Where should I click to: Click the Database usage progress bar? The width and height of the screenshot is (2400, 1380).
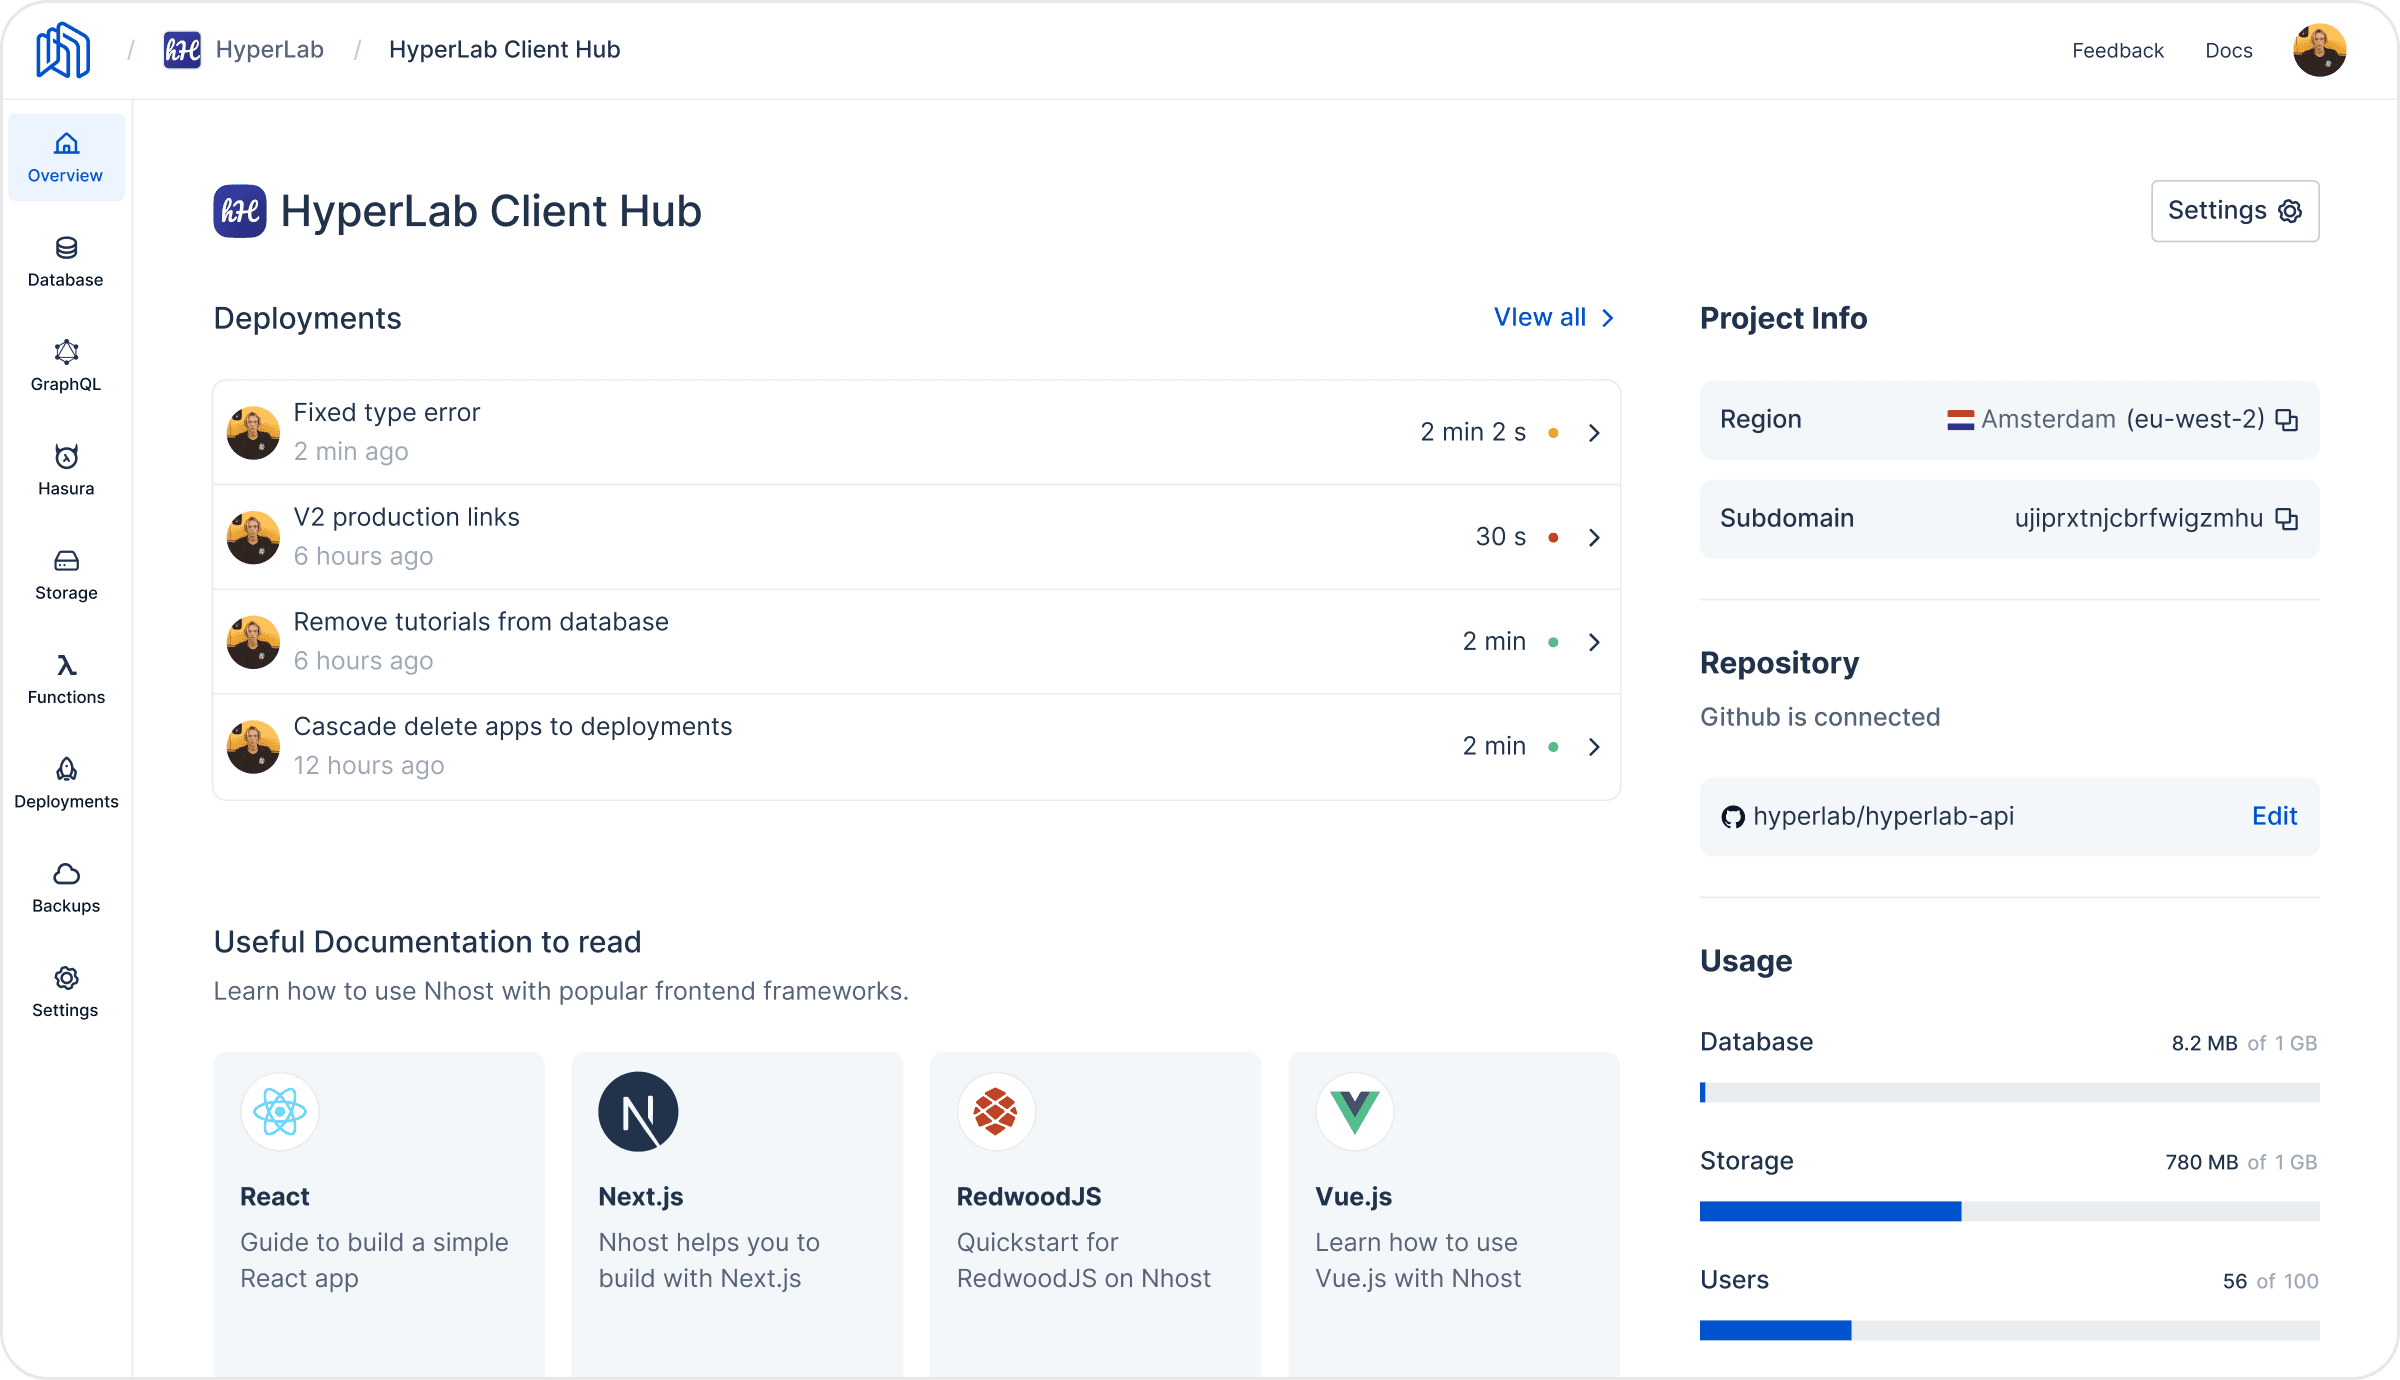click(x=2009, y=1092)
